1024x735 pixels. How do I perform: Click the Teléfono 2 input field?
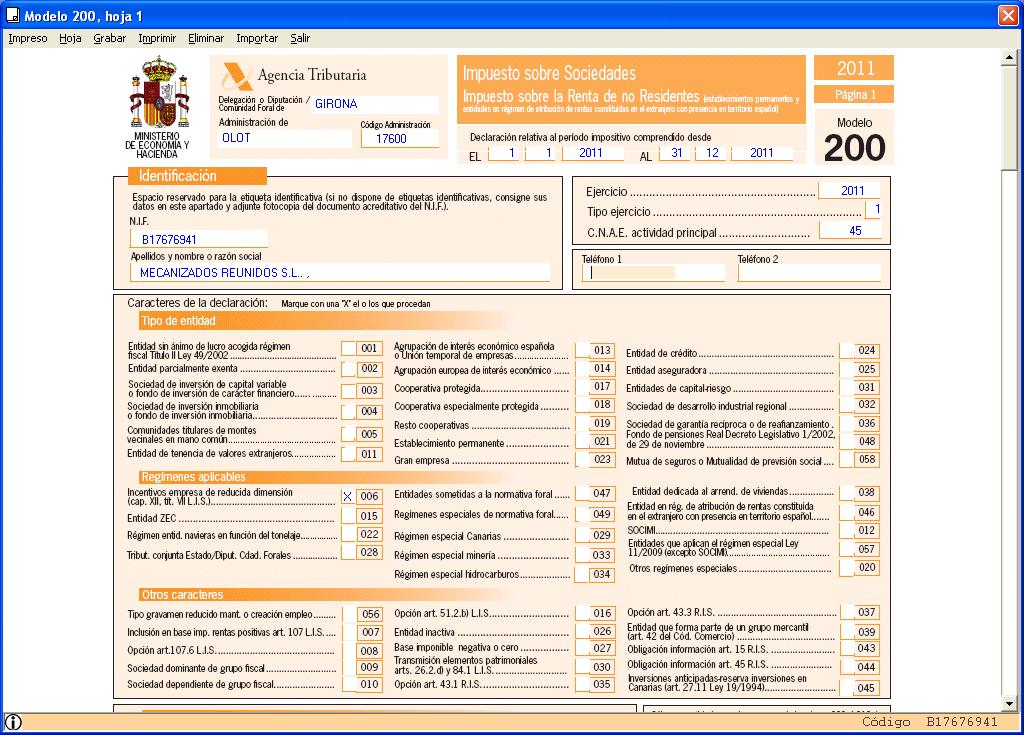point(808,273)
